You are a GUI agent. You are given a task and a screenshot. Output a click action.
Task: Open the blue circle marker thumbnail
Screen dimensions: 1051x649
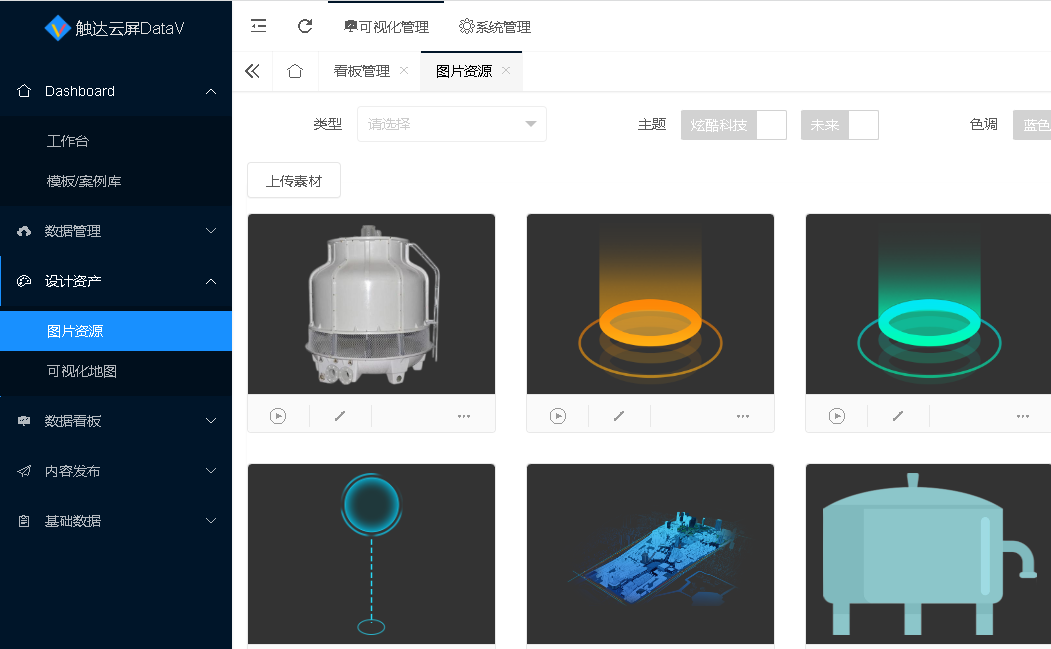(x=371, y=554)
